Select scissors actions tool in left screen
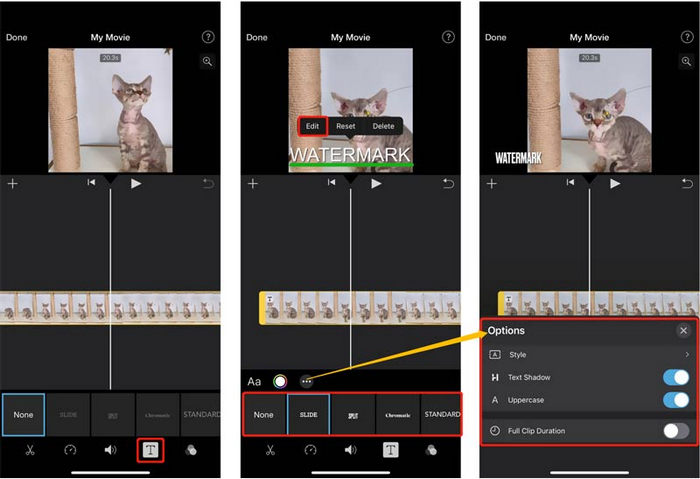700x479 pixels. (x=30, y=450)
